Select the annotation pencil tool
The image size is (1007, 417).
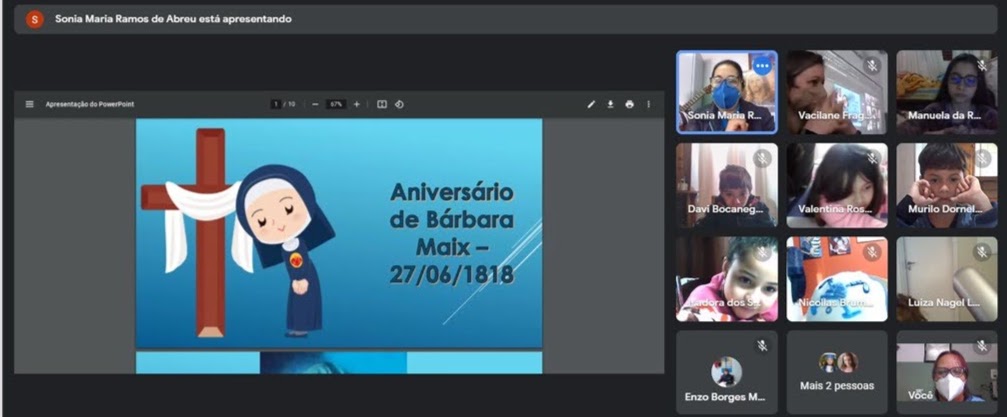coord(591,104)
